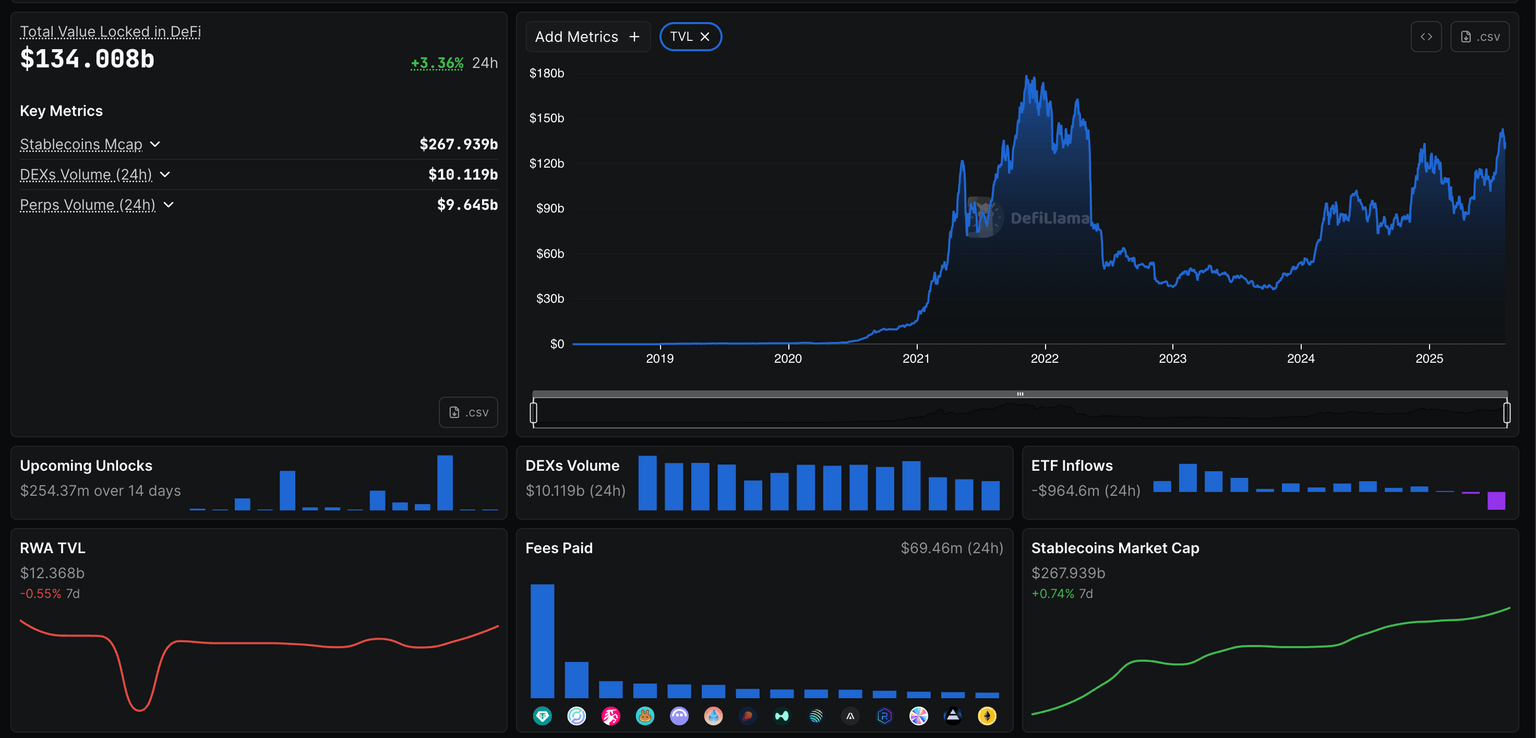Open the Upcoming Unlocks card
The width and height of the screenshot is (1536, 738).
[86, 466]
